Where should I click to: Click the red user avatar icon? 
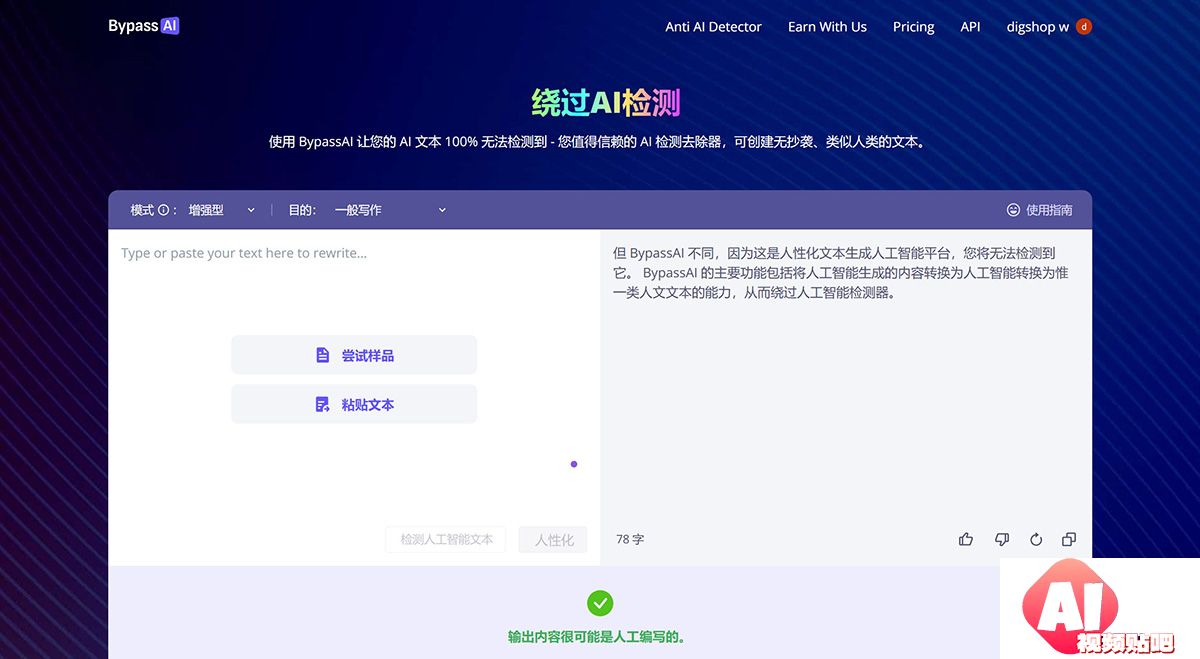[x=1084, y=27]
